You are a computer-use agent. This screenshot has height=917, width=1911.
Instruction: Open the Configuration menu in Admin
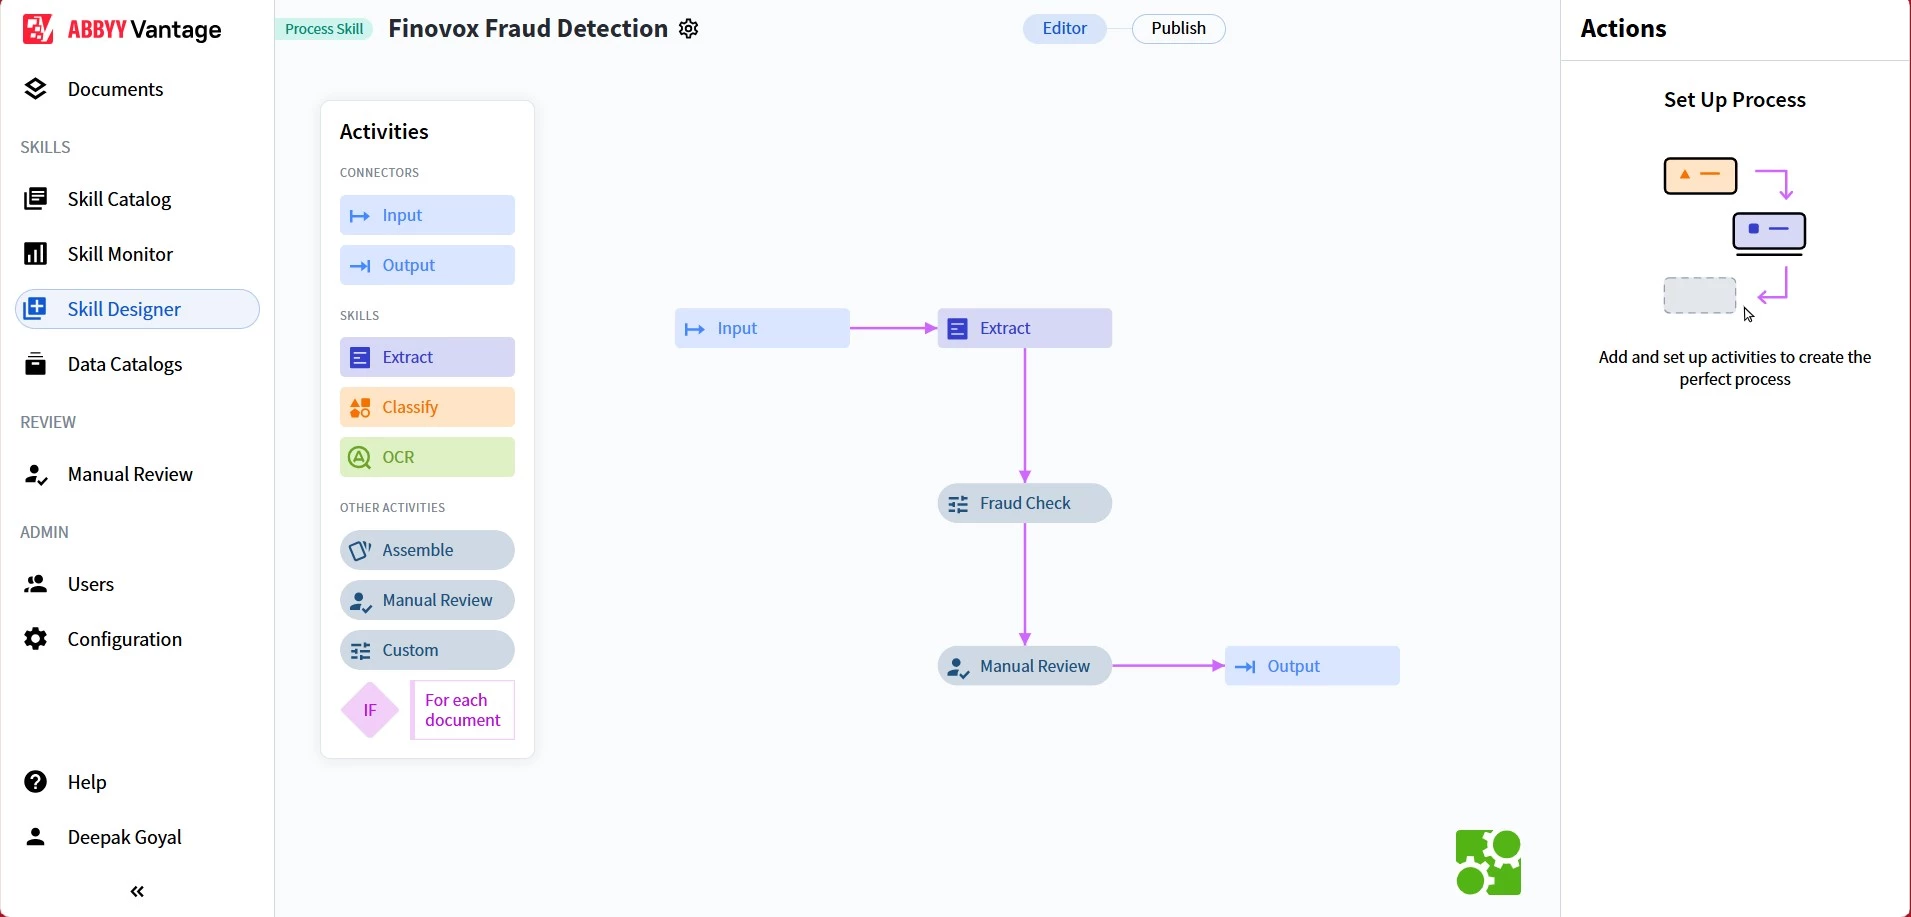click(124, 639)
